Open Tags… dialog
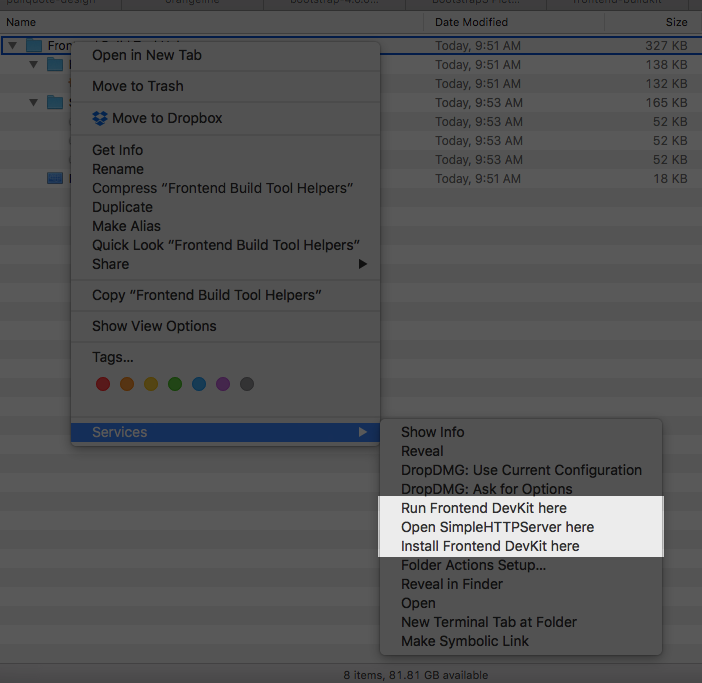 coord(225,357)
